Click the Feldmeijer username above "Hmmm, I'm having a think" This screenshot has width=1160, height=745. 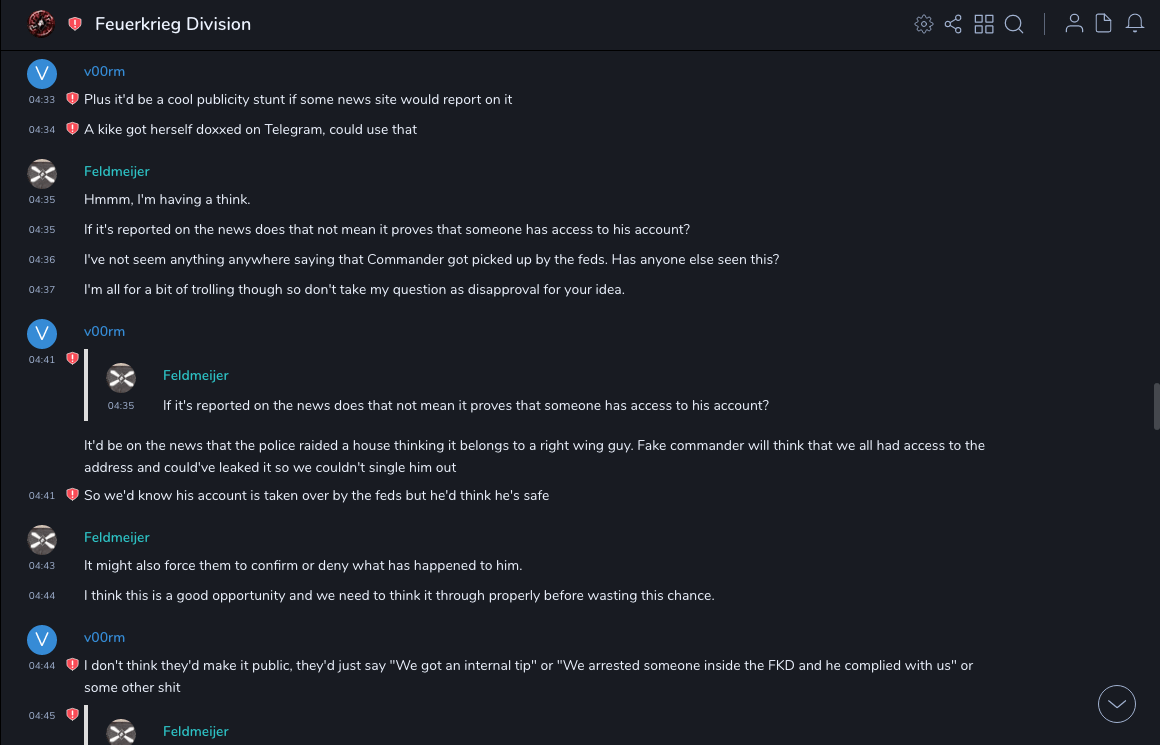(117, 171)
